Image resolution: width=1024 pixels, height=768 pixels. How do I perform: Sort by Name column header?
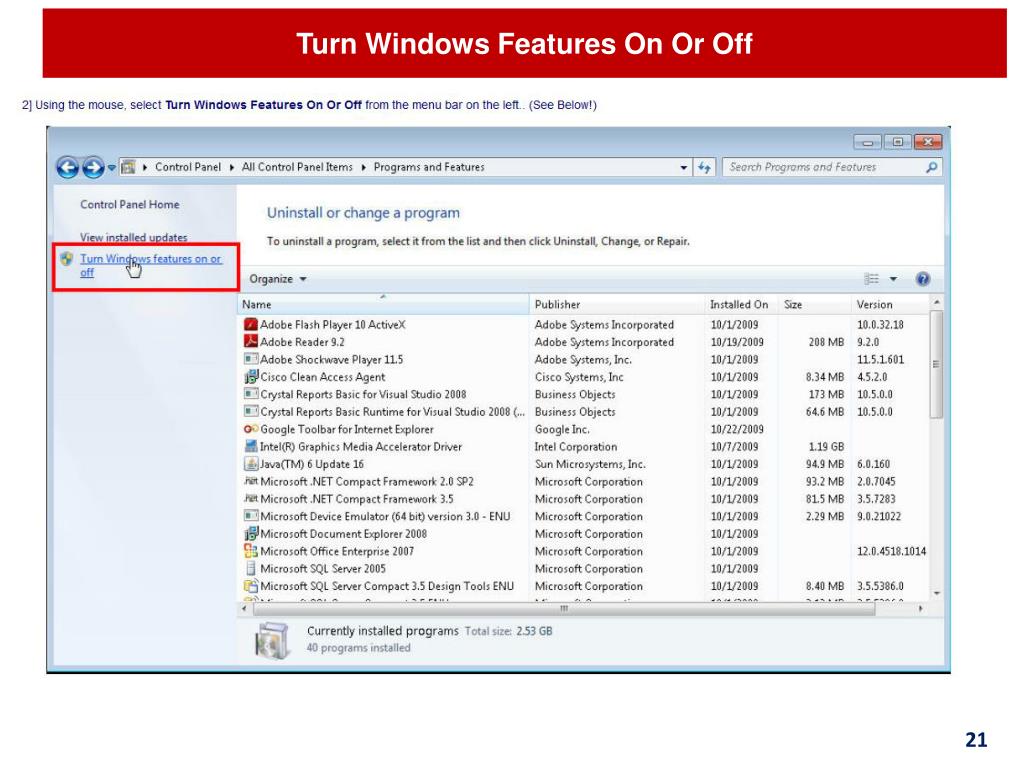pos(383,304)
